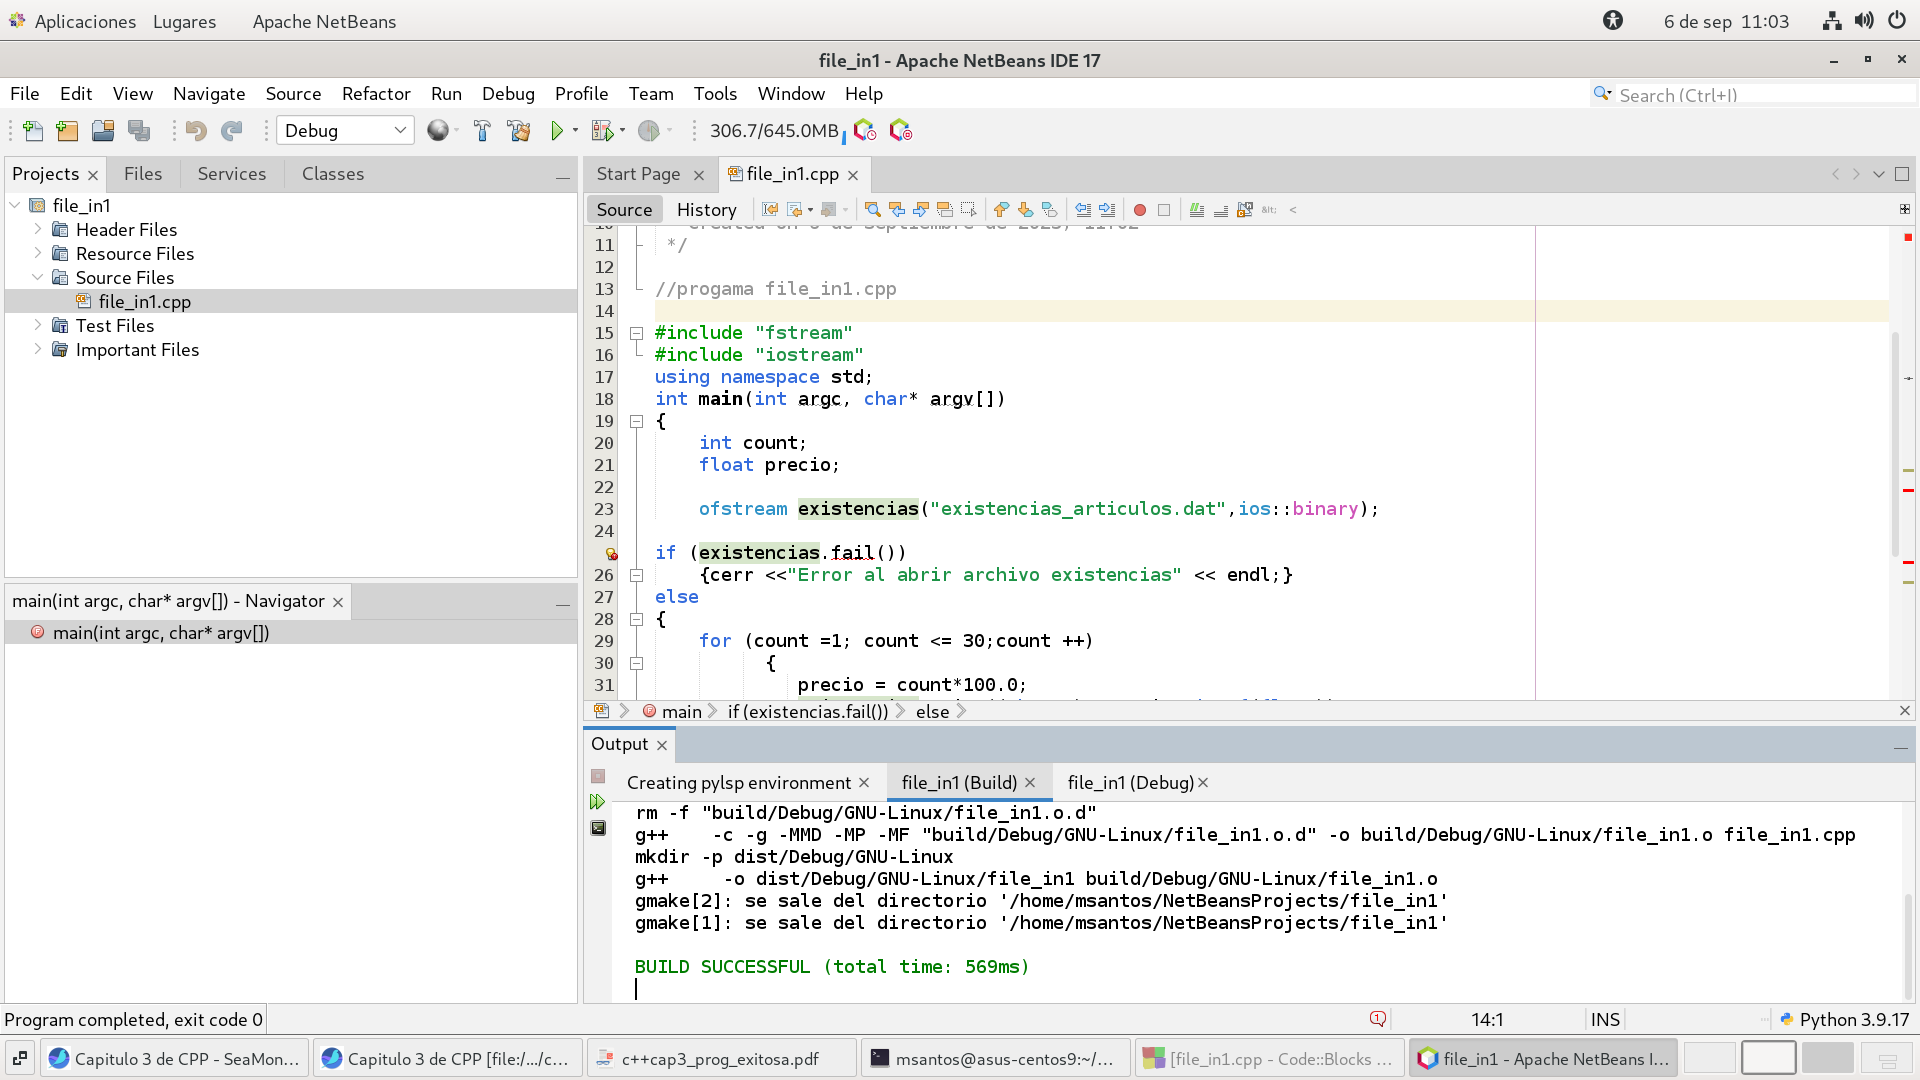
Task: Open the terminal msantos@asus-centos9 taskbar item
Action: pyautogui.click(x=995, y=1058)
